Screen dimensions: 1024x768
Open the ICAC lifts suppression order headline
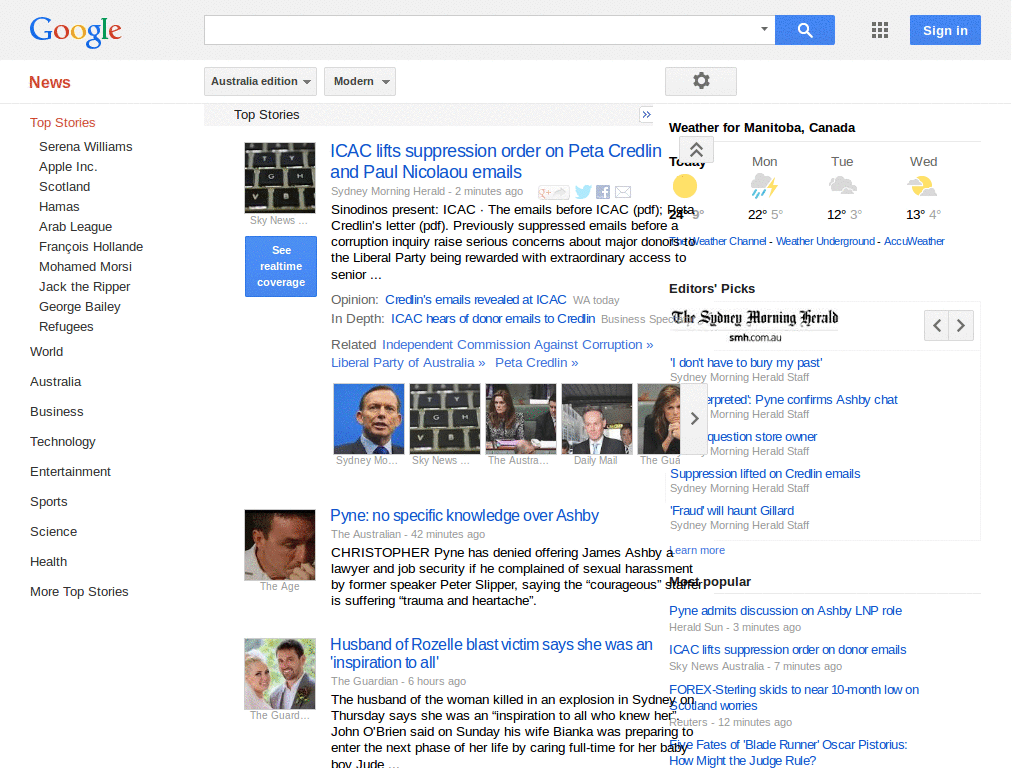(x=496, y=161)
